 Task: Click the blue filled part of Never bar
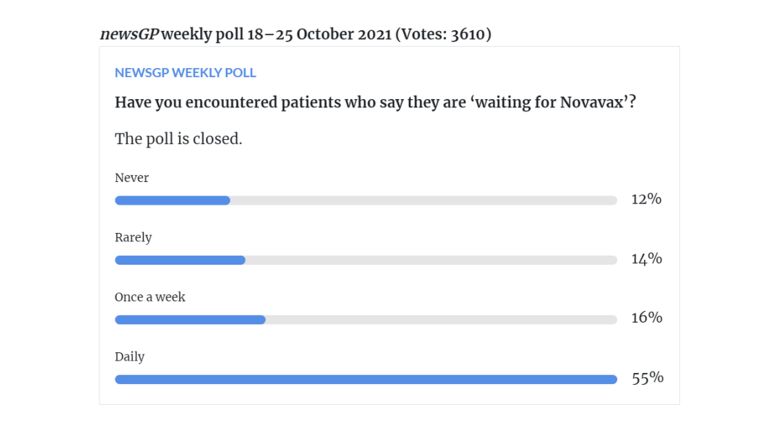pyautogui.click(x=172, y=200)
